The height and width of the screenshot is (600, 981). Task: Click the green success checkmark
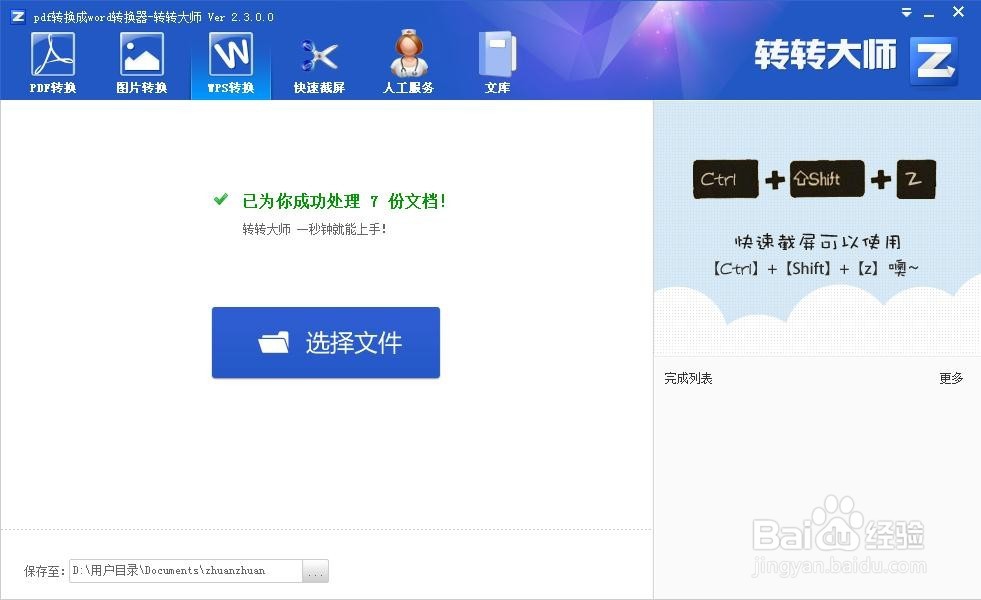(x=219, y=200)
